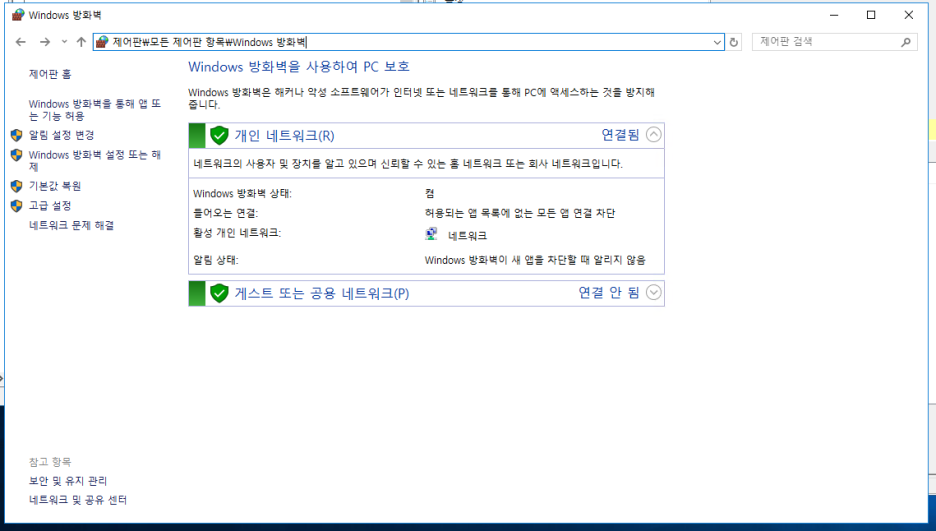Image resolution: width=936 pixels, height=531 pixels.
Task: Open Windows 방화벽 설정 또는 해제 link
Action: pyautogui.click(x=95, y=160)
